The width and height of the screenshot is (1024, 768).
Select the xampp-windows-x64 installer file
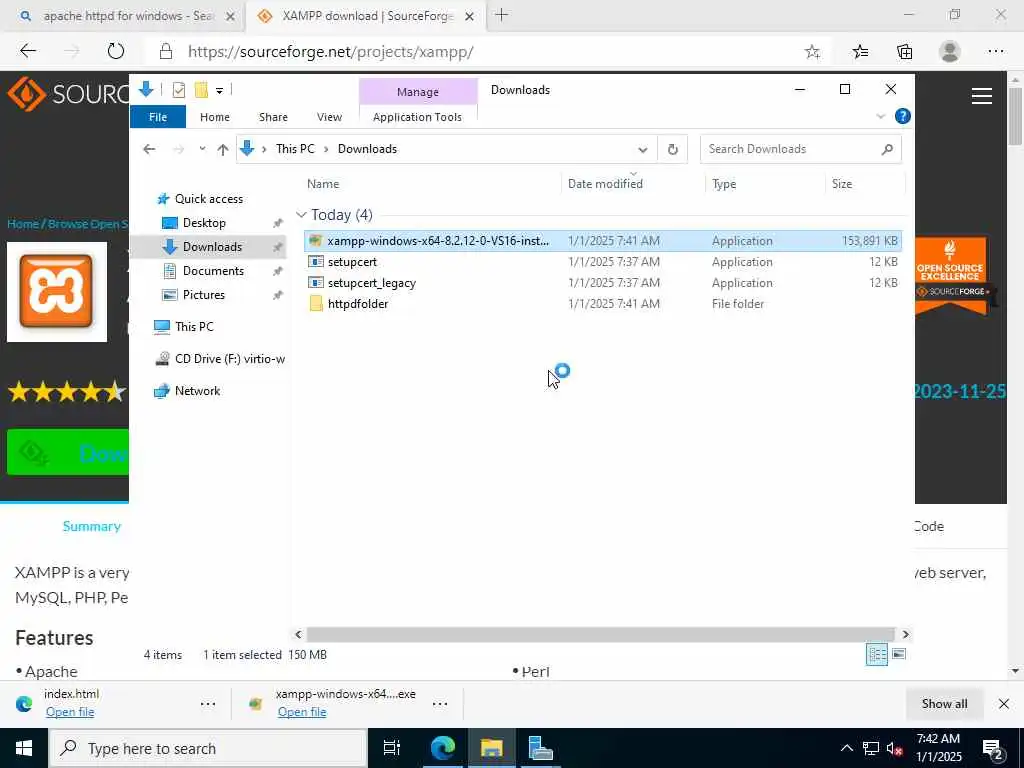602,241
